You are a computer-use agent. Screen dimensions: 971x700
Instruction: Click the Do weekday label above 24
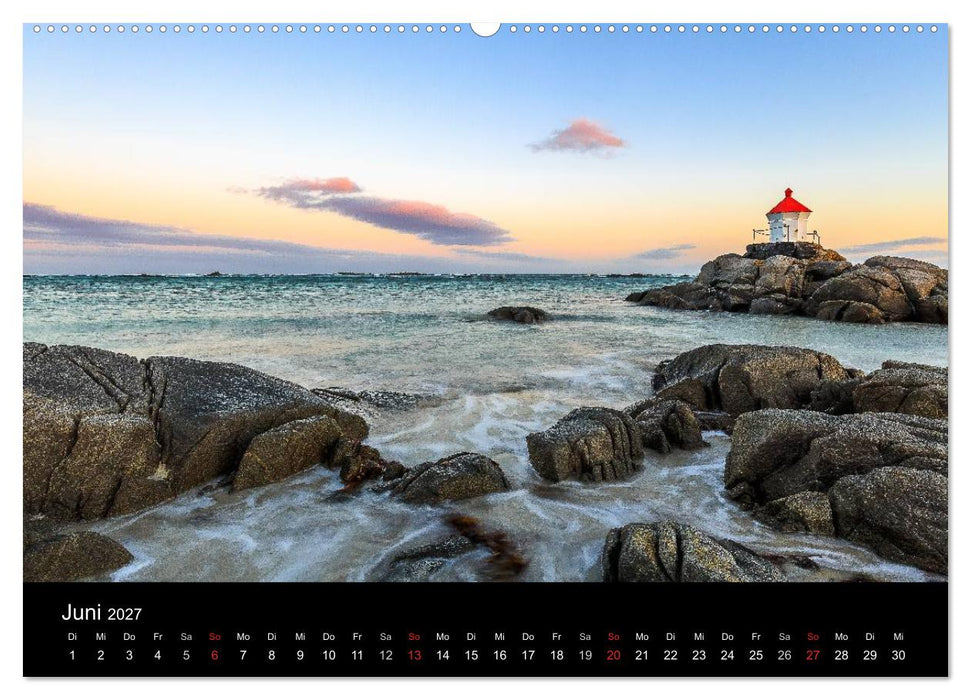728,637
